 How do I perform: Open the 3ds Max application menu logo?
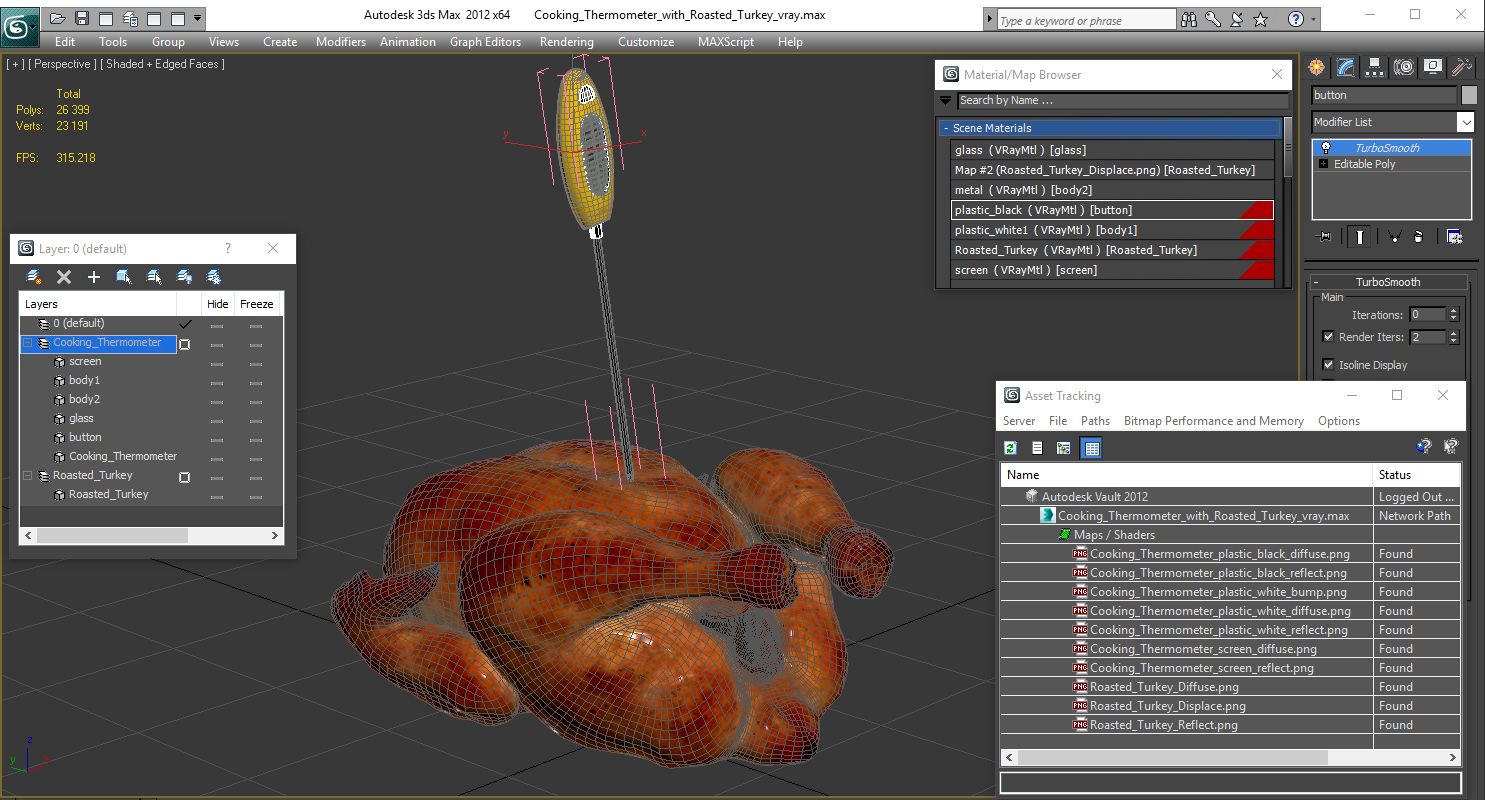click(20, 26)
